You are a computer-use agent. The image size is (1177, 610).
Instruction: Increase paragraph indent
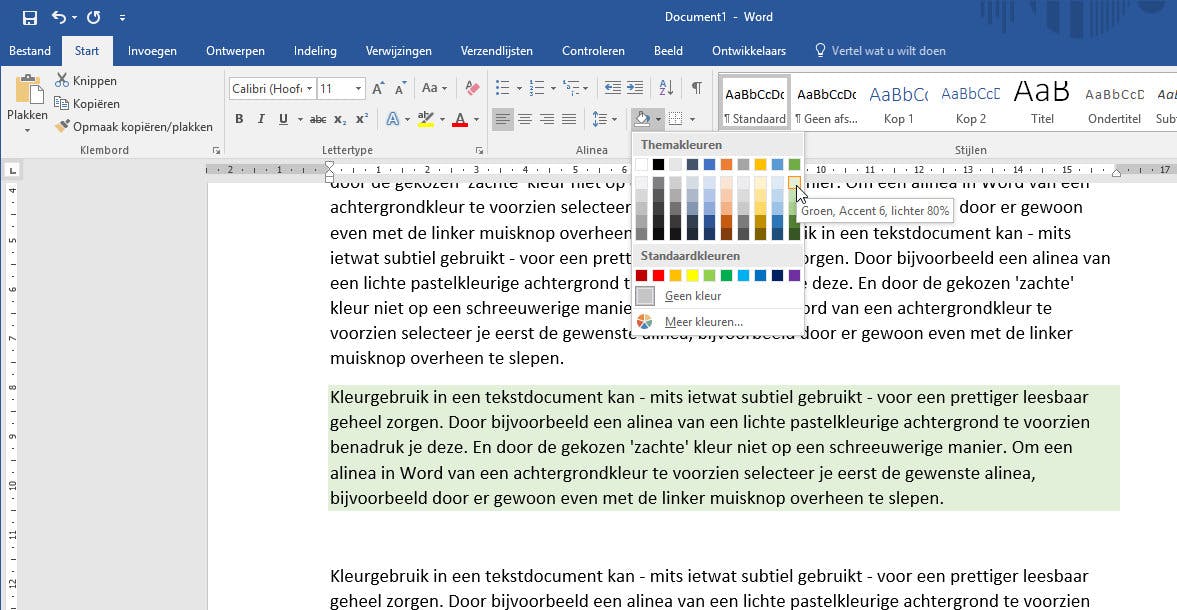coord(635,89)
